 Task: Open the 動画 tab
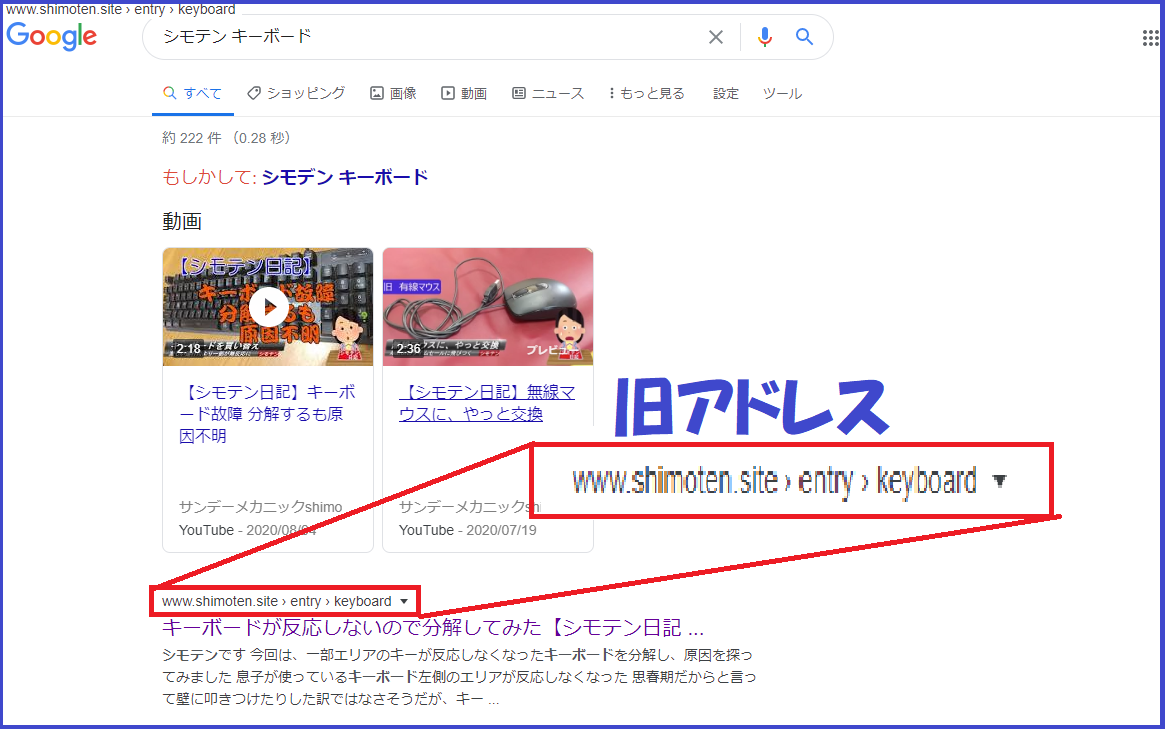click(464, 94)
